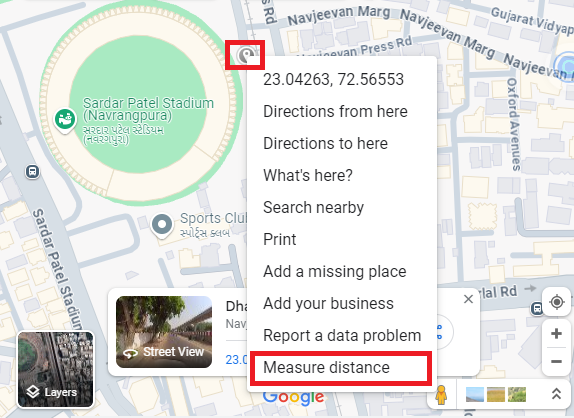The height and width of the screenshot is (418, 574).
Task: Select What's here? menu option
Action: pyautogui.click(x=342, y=175)
